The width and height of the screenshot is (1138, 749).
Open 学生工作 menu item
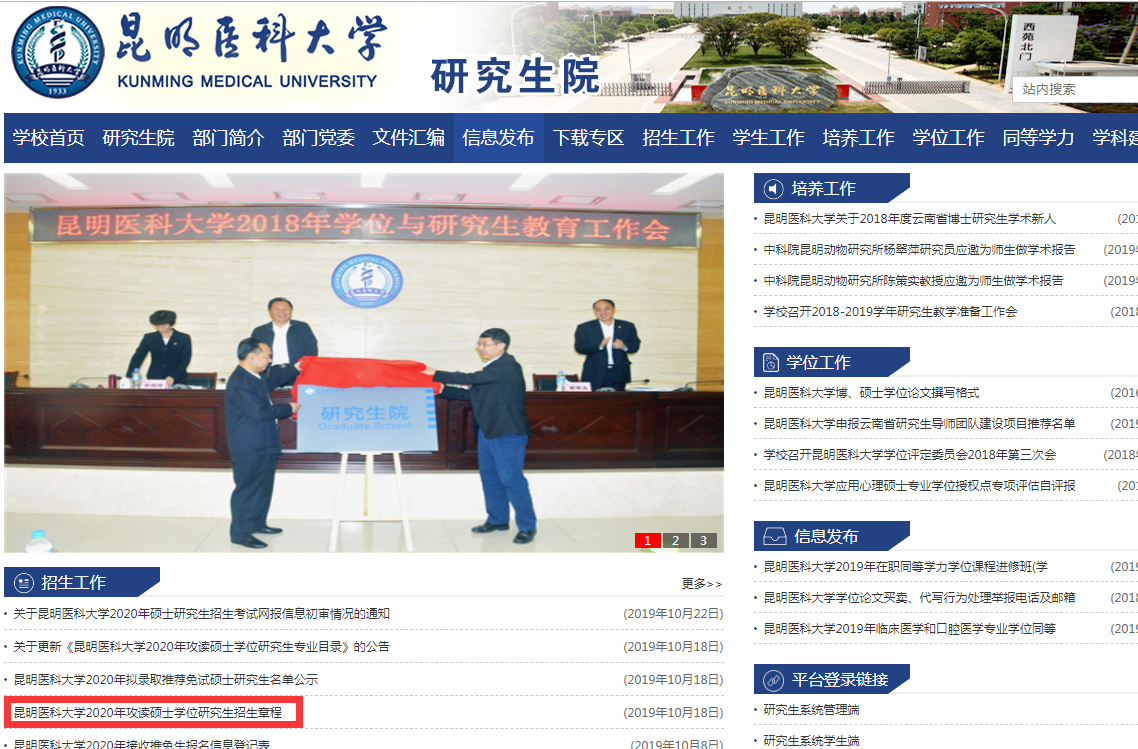click(769, 138)
